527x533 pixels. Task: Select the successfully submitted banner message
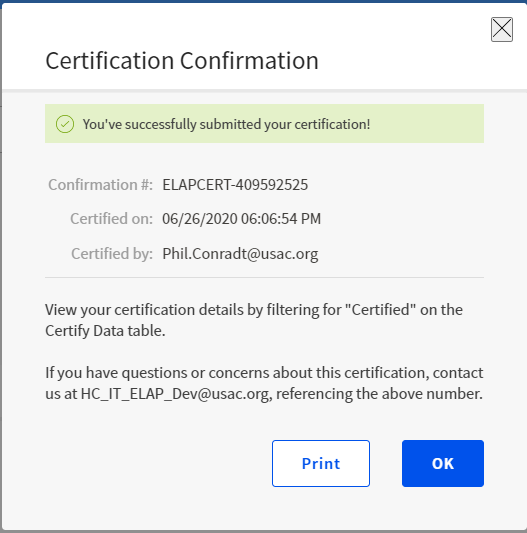coord(226,124)
